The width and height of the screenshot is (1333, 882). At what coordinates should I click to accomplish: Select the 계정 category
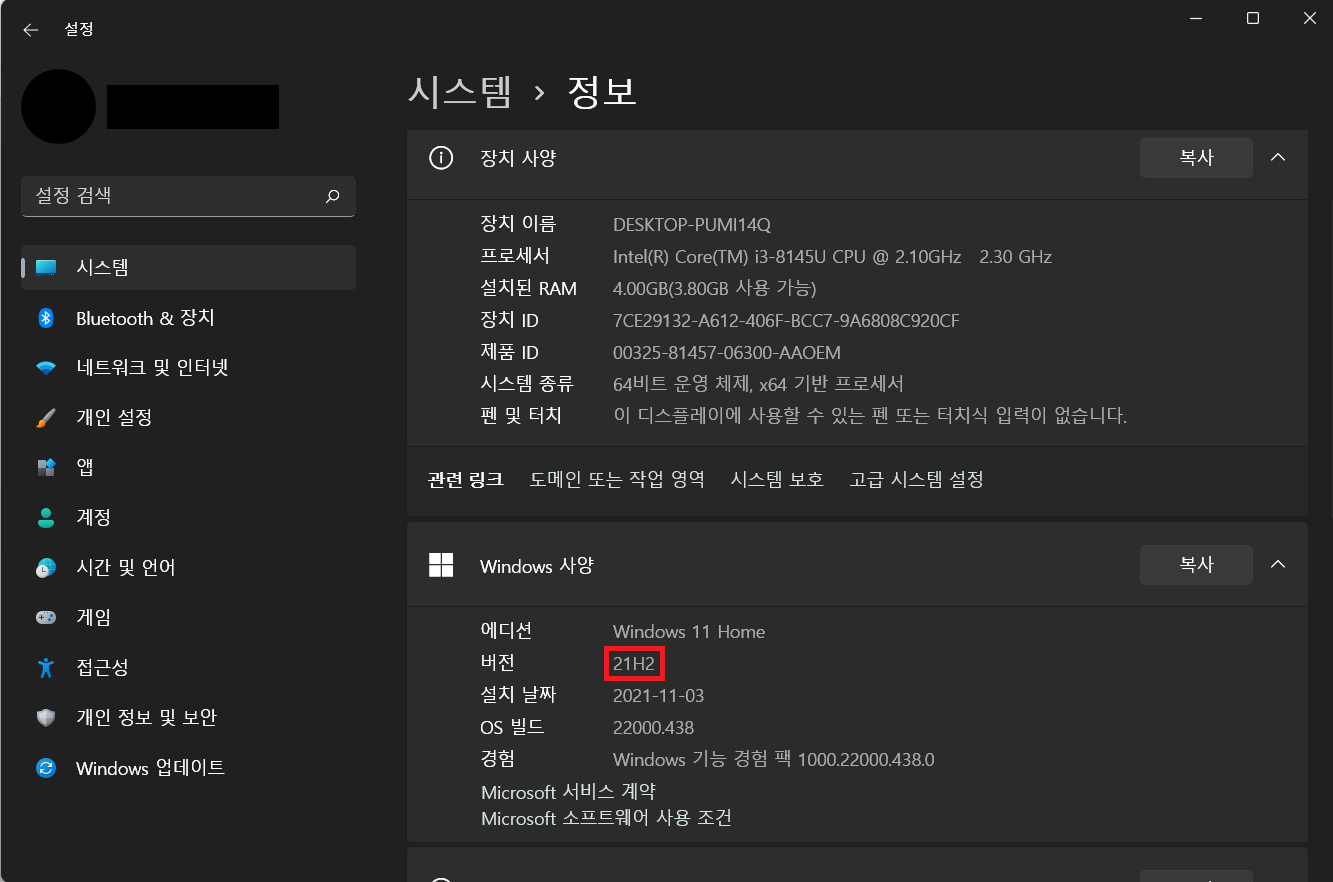pyautogui.click(x=188, y=518)
